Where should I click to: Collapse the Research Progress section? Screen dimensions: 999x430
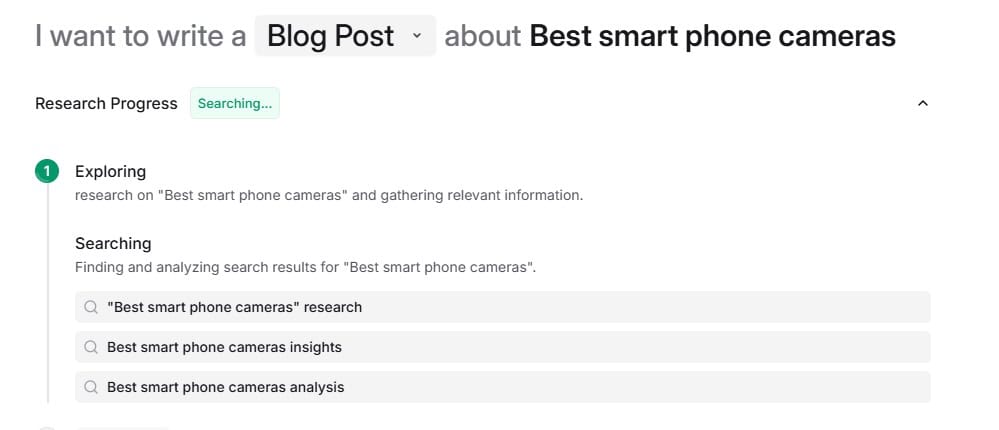(922, 103)
